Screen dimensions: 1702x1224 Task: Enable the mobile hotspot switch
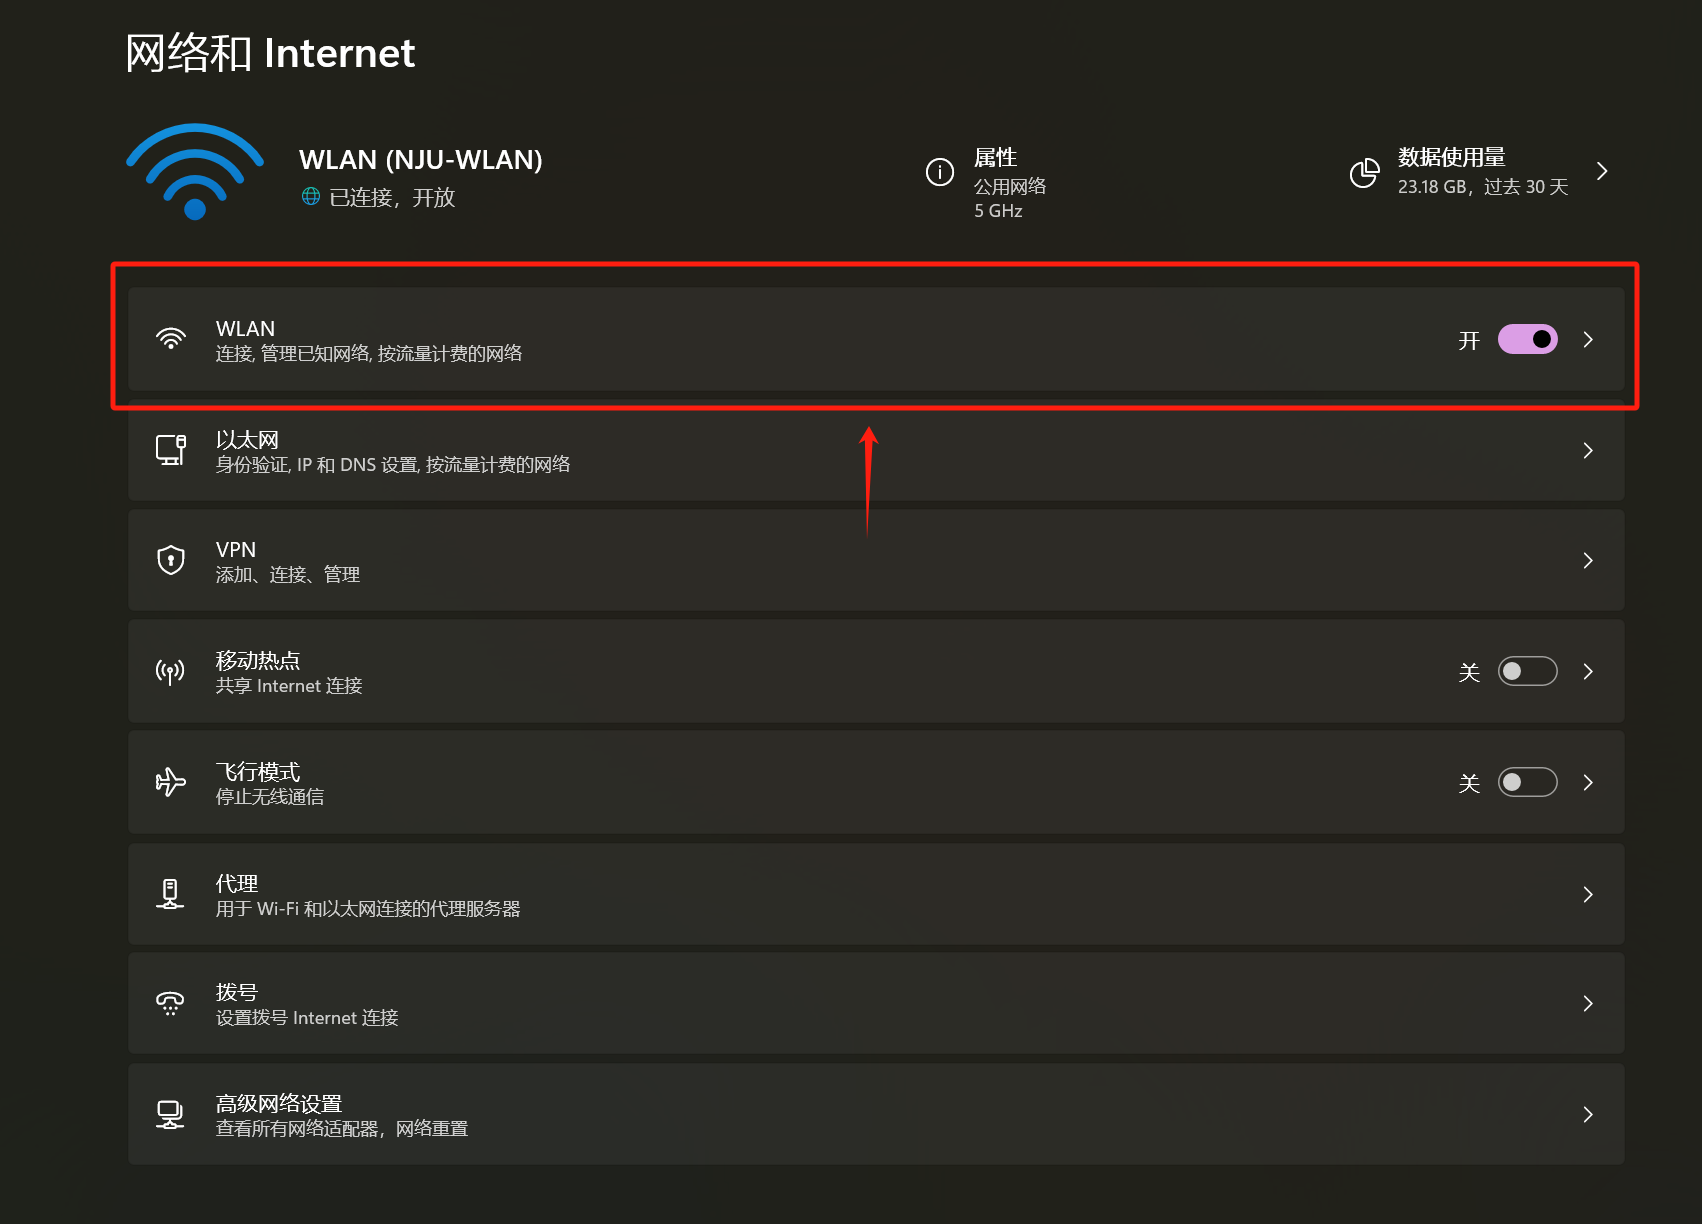[1527, 671]
